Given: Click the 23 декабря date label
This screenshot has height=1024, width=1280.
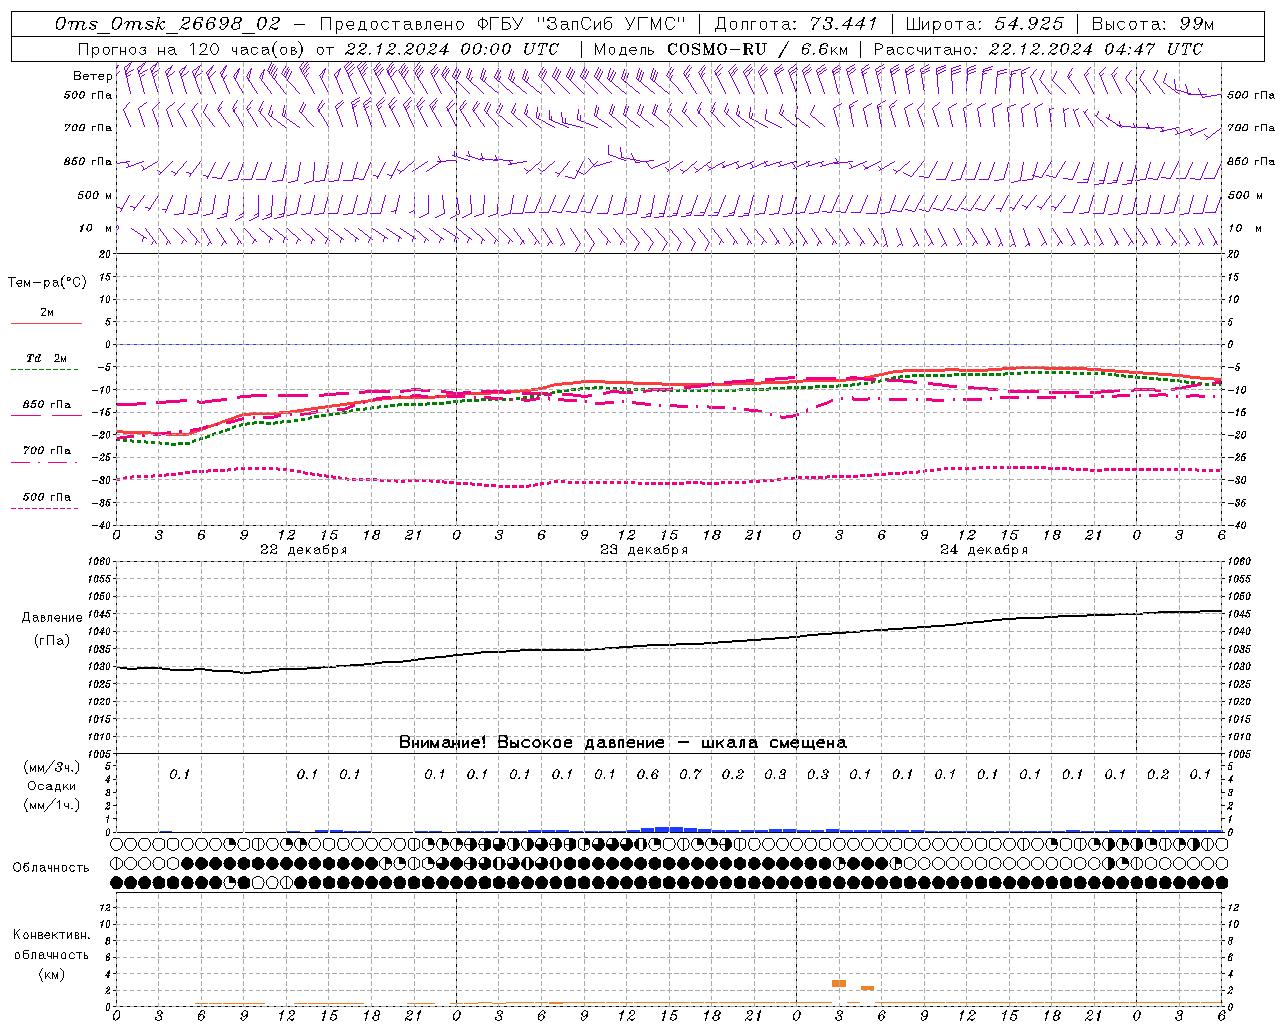Looking at the screenshot, I should click(x=644, y=550).
